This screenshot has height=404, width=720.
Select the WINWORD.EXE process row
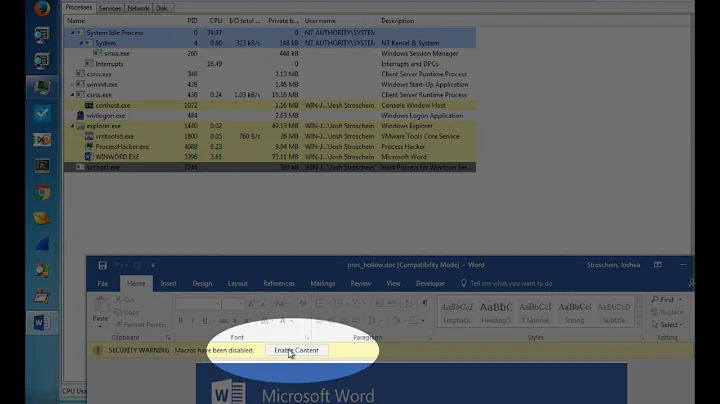pyautogui.click(x=270, y=157)
